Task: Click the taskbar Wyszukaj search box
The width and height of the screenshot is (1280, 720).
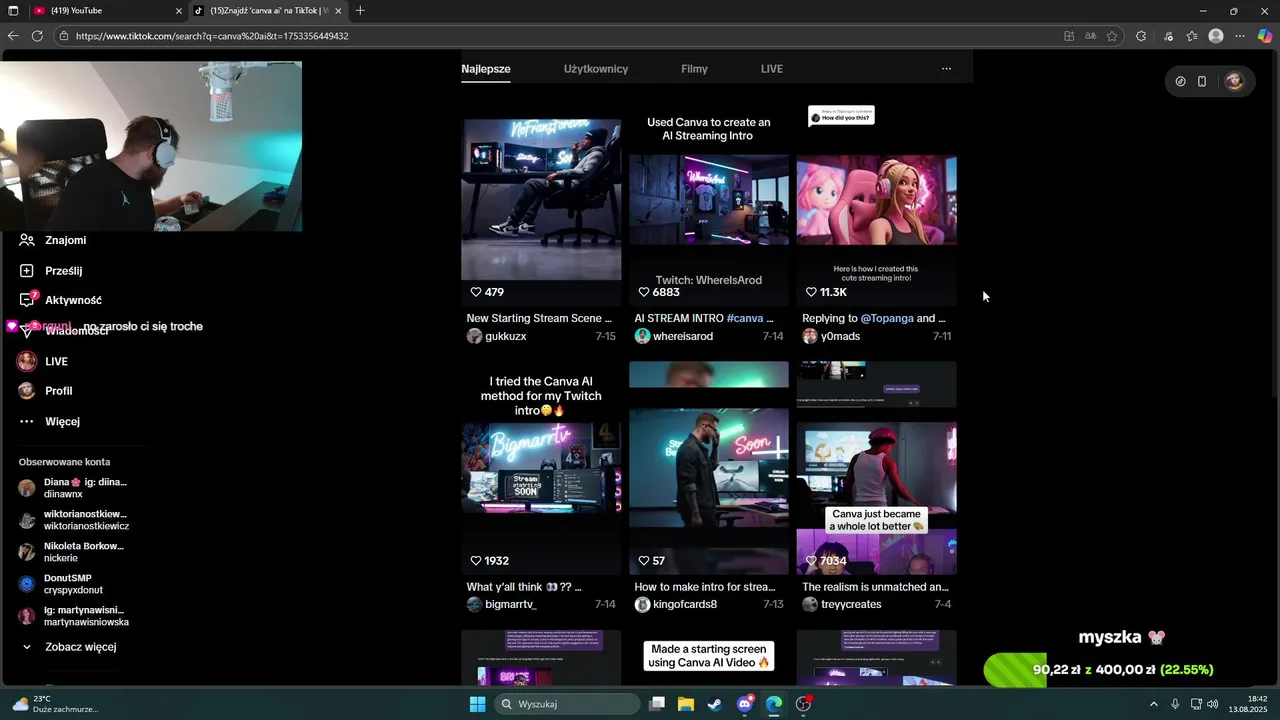Action: (567, 704)
